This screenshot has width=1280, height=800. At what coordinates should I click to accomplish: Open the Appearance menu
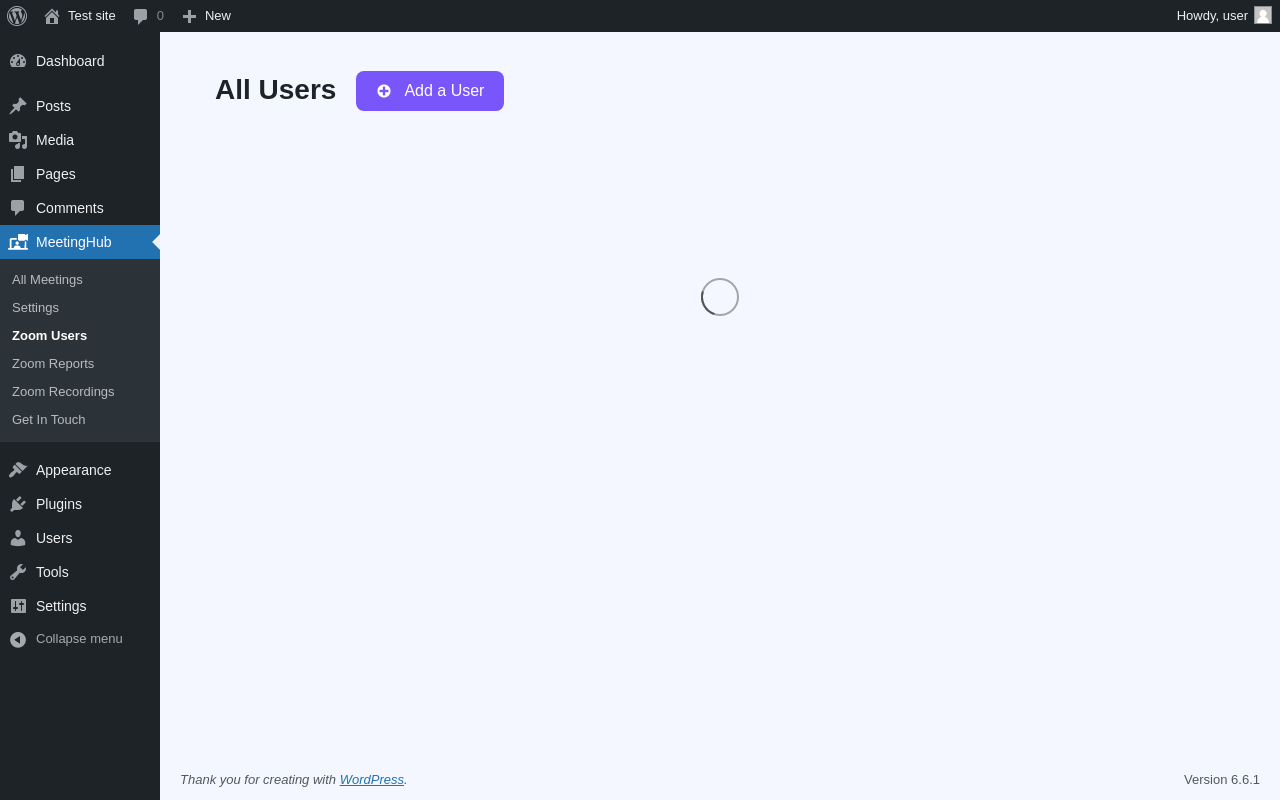(x=80, y=470)
